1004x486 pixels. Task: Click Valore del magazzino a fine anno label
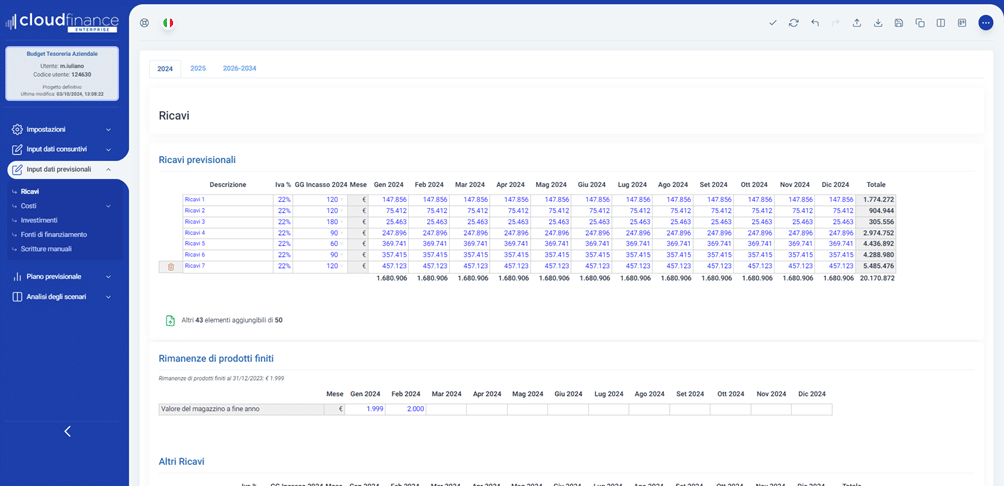coord(241,409)
